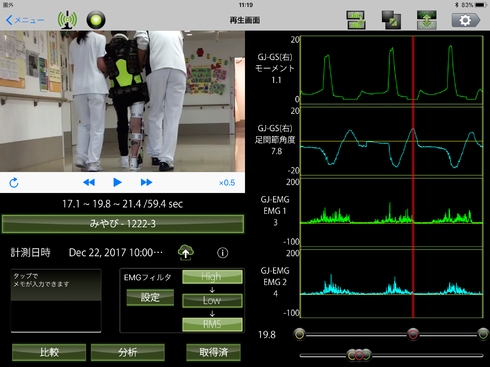The image size is (490, 367).
Task: Tap the 17.1 ~ 19.8 ~ 21.4 /59.4 sec text
Action: pyautogui.click(x=123, y=204)
